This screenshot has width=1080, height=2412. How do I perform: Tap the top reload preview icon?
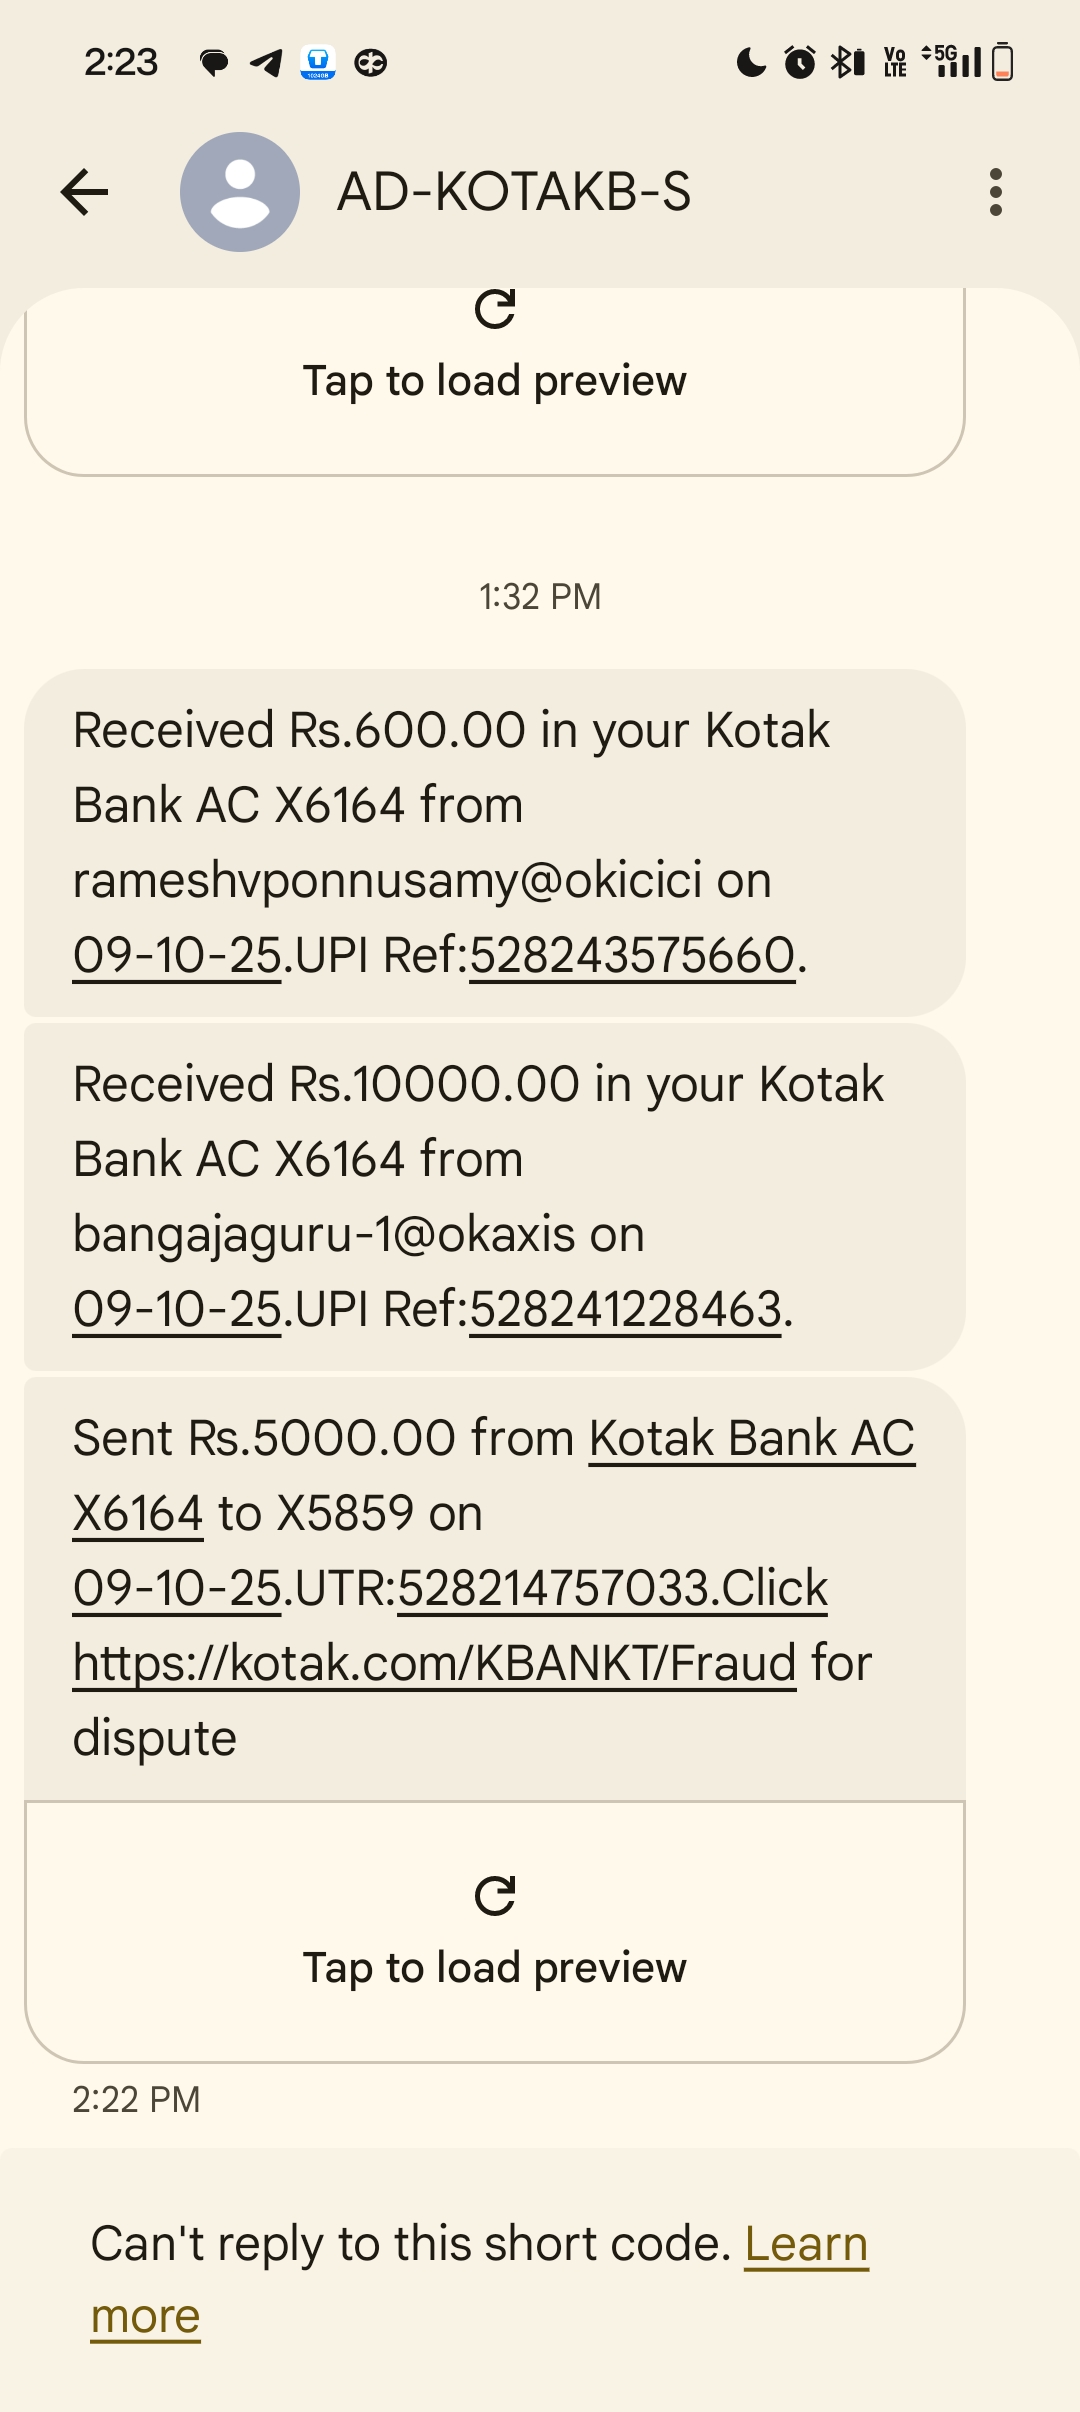coord(495,310)
